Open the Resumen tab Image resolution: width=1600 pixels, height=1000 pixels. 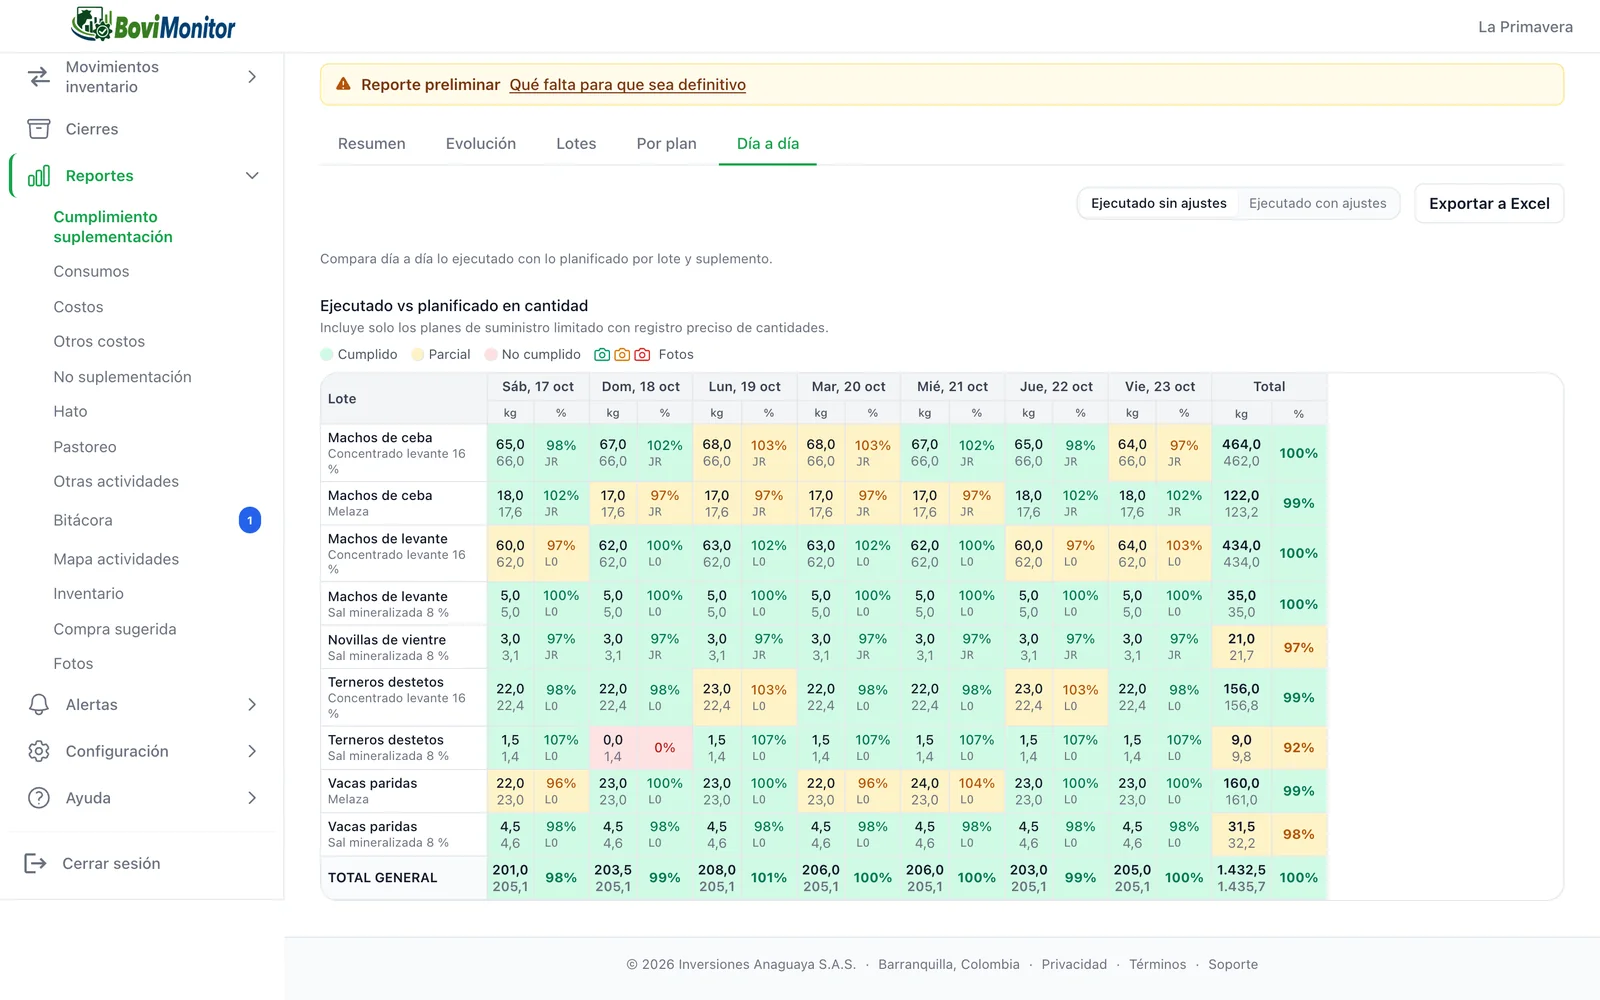[x=372, y=144]
